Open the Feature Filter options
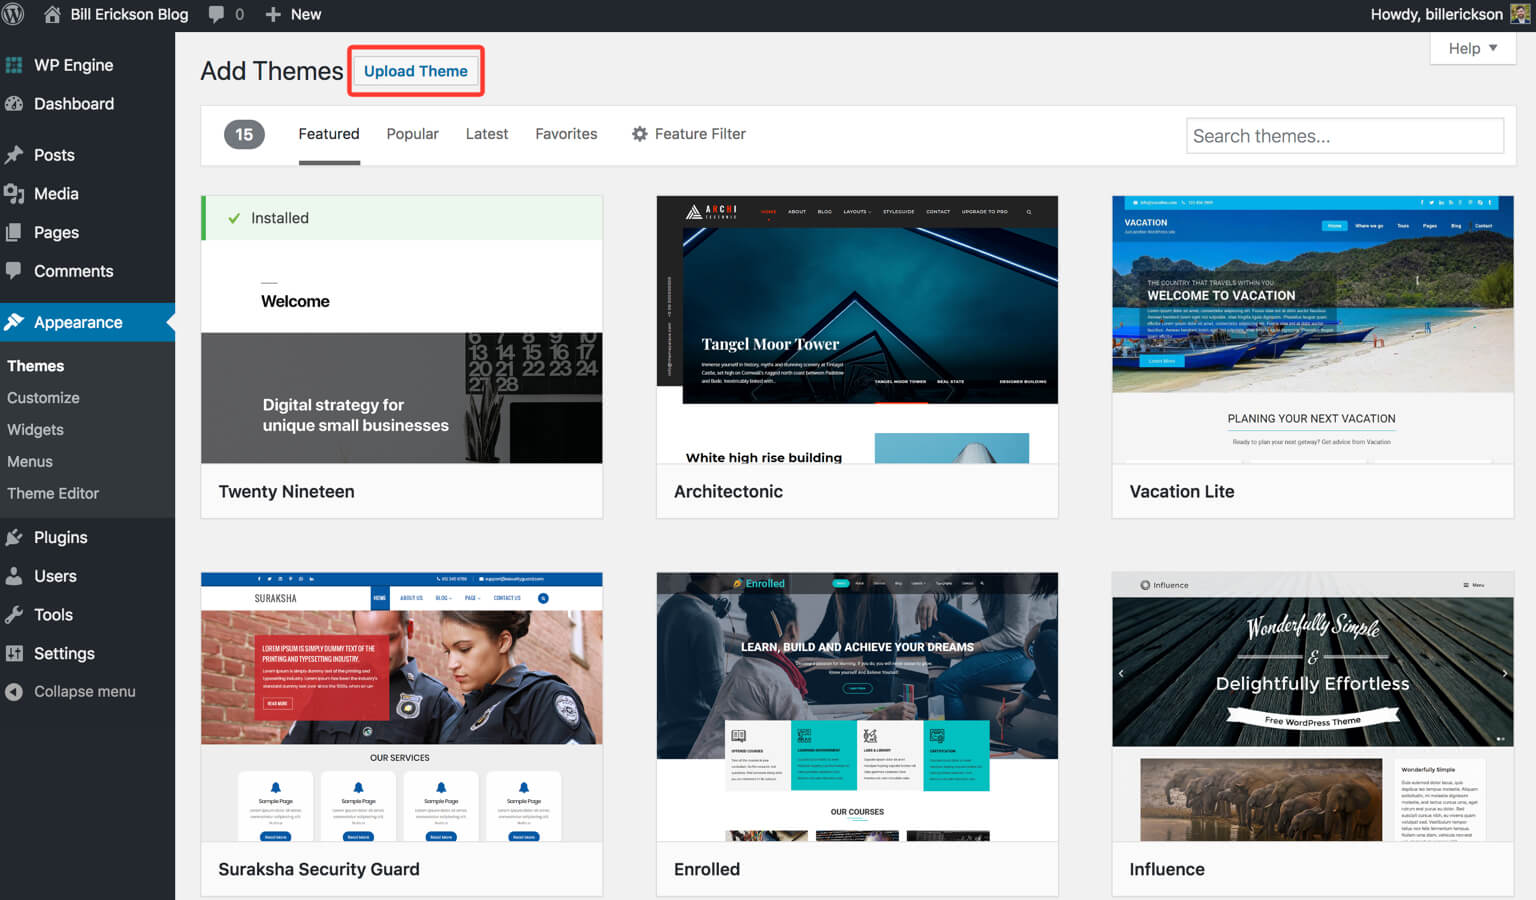This screenshot has width=1536, height=900. pos(689,134)
